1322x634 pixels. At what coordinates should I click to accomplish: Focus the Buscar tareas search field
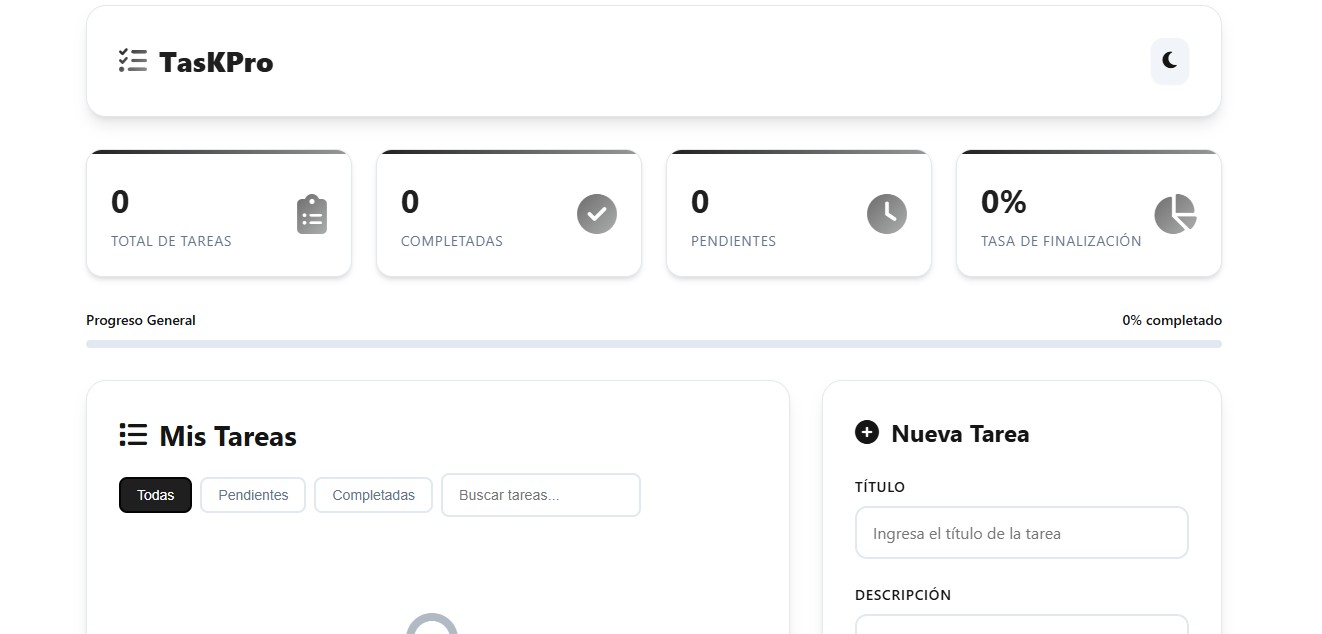tap(541, 495)
